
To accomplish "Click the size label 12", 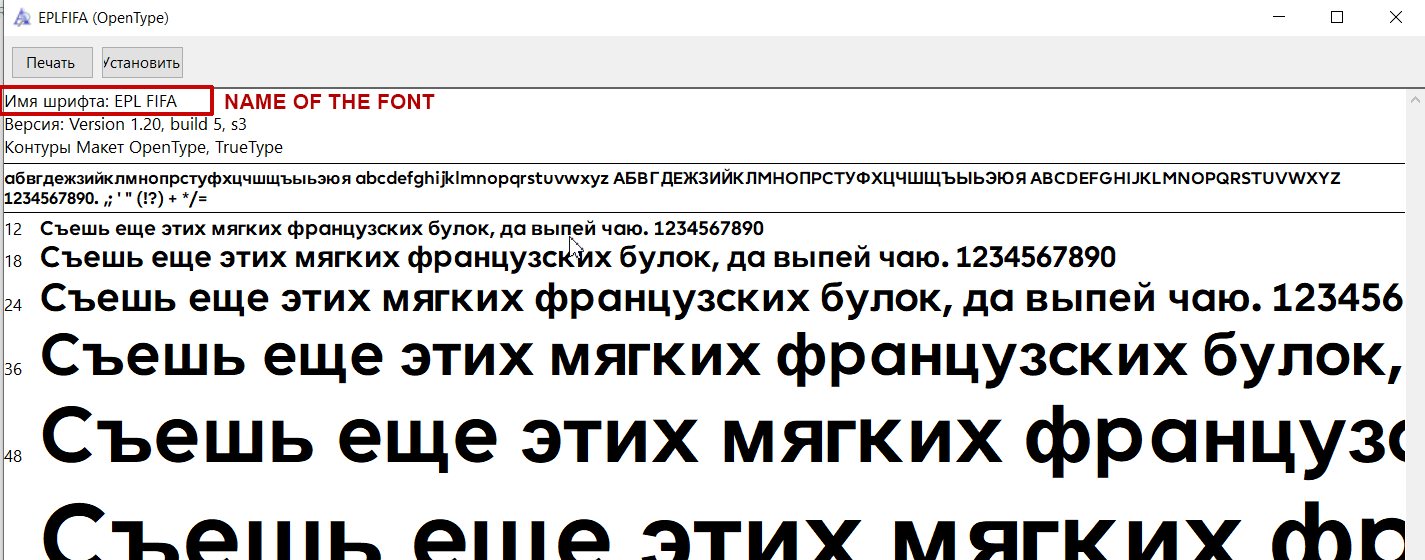I will 13,230.
